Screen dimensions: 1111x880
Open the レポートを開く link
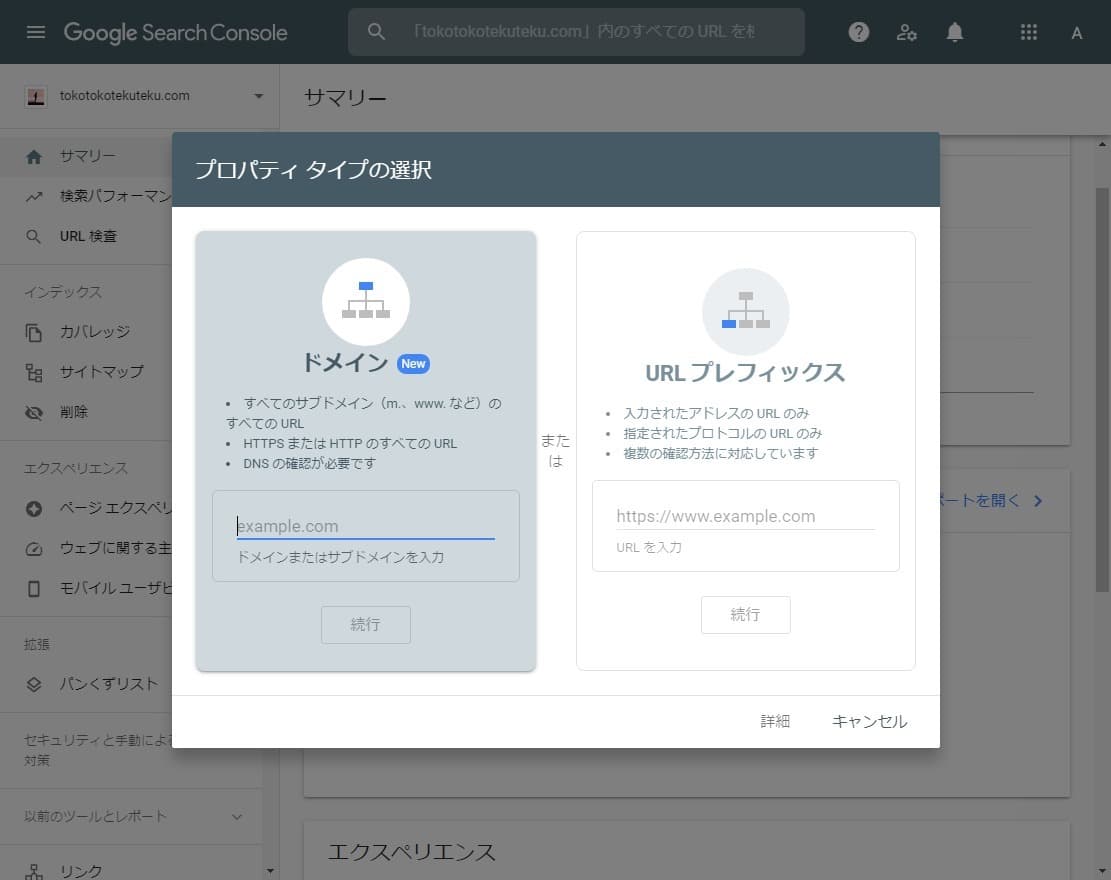(980, 501)
